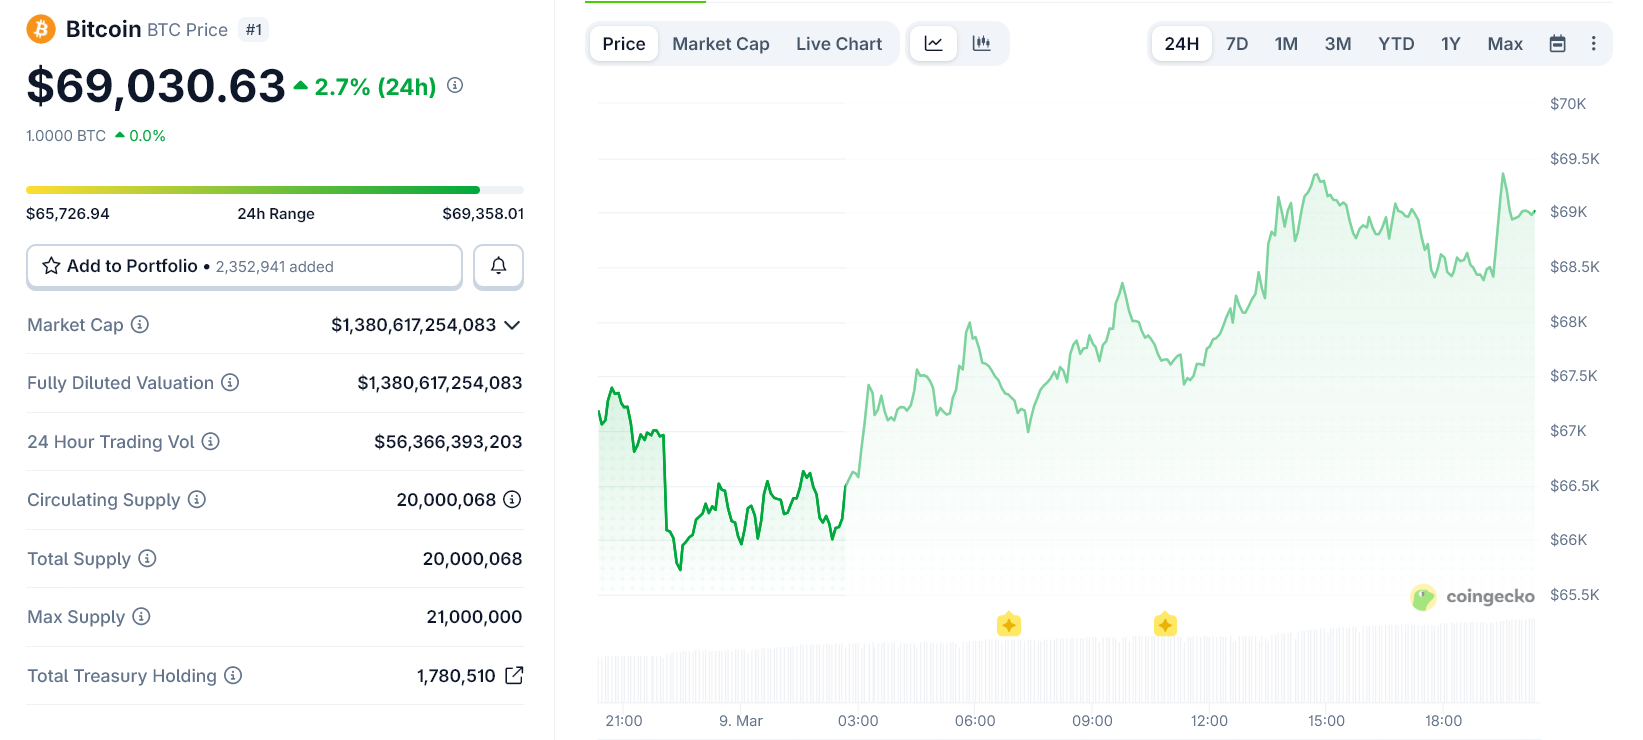Screen dimensions: 1643x740
Task: Select the 7D time range
Action: tap(1237, 44)
